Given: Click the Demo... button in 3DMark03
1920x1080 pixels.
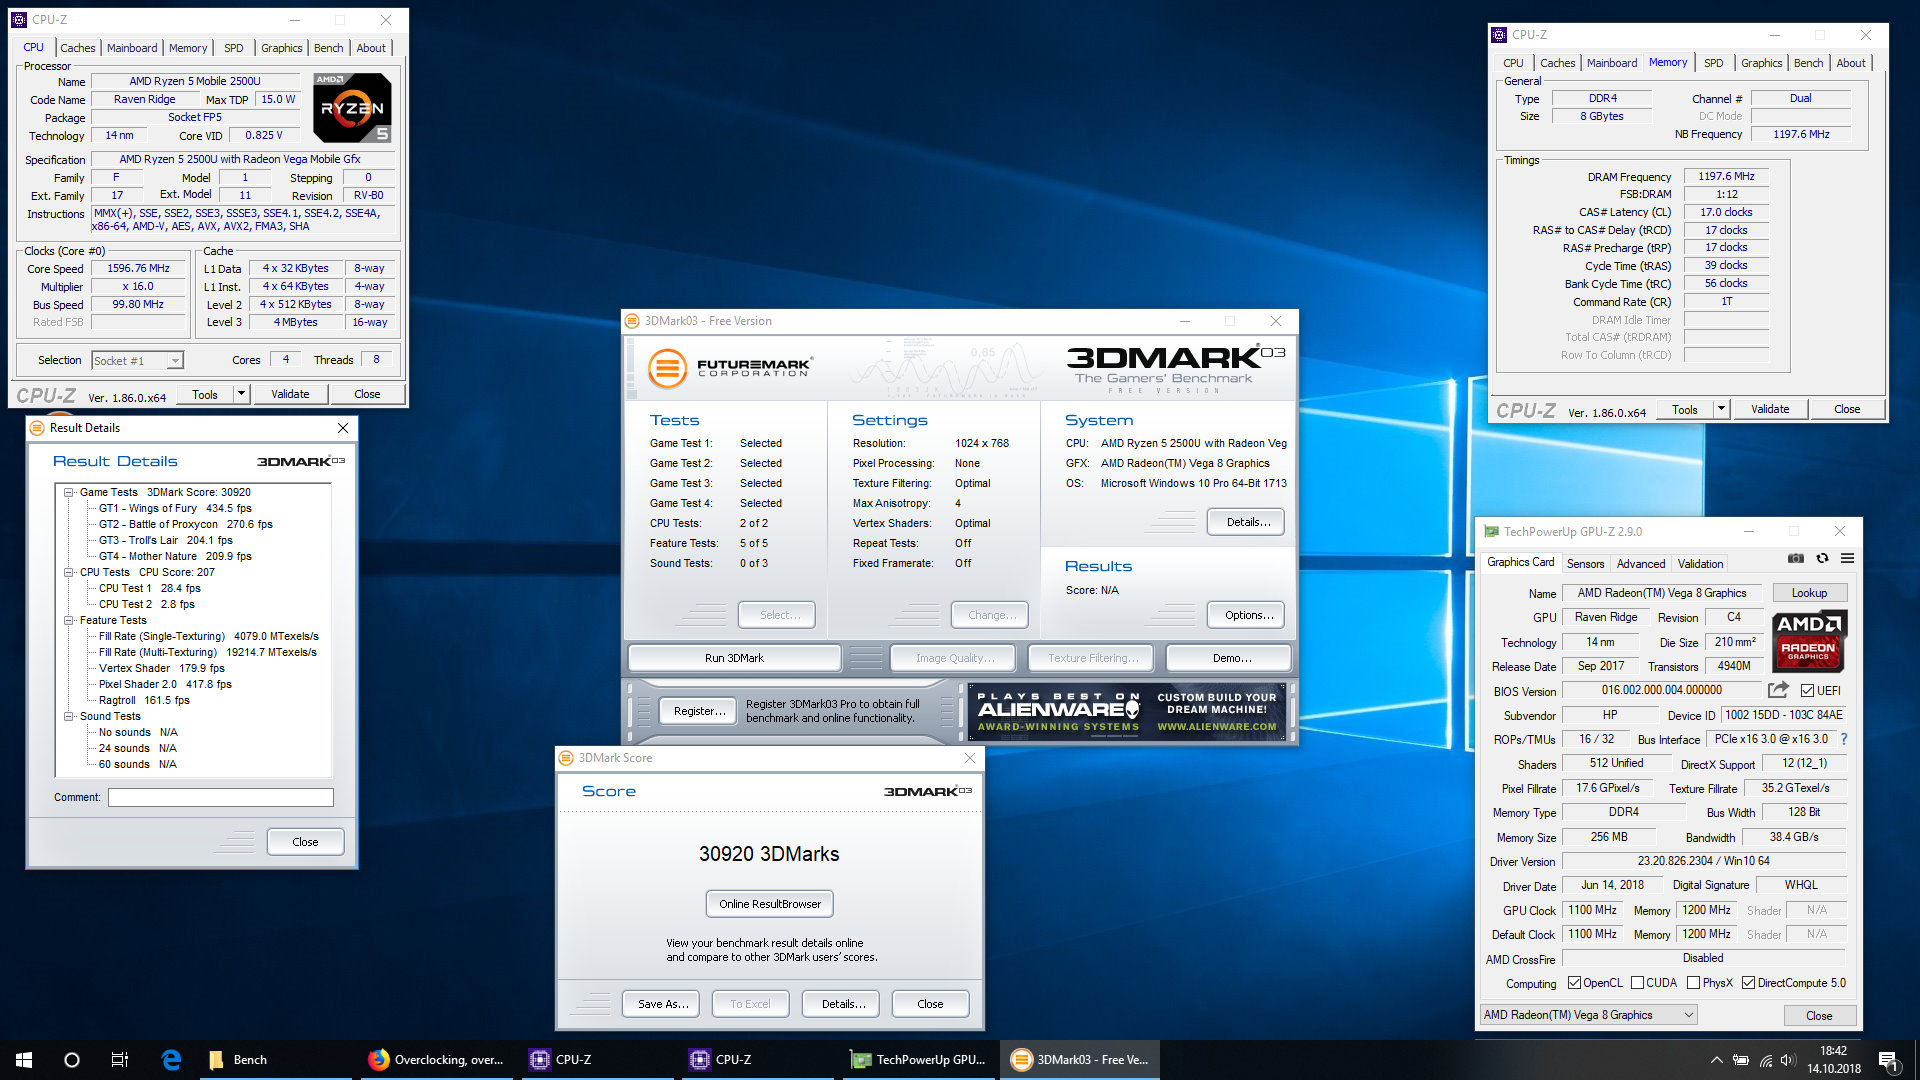Looking at the screenshot, I should tap(1230, 658).
